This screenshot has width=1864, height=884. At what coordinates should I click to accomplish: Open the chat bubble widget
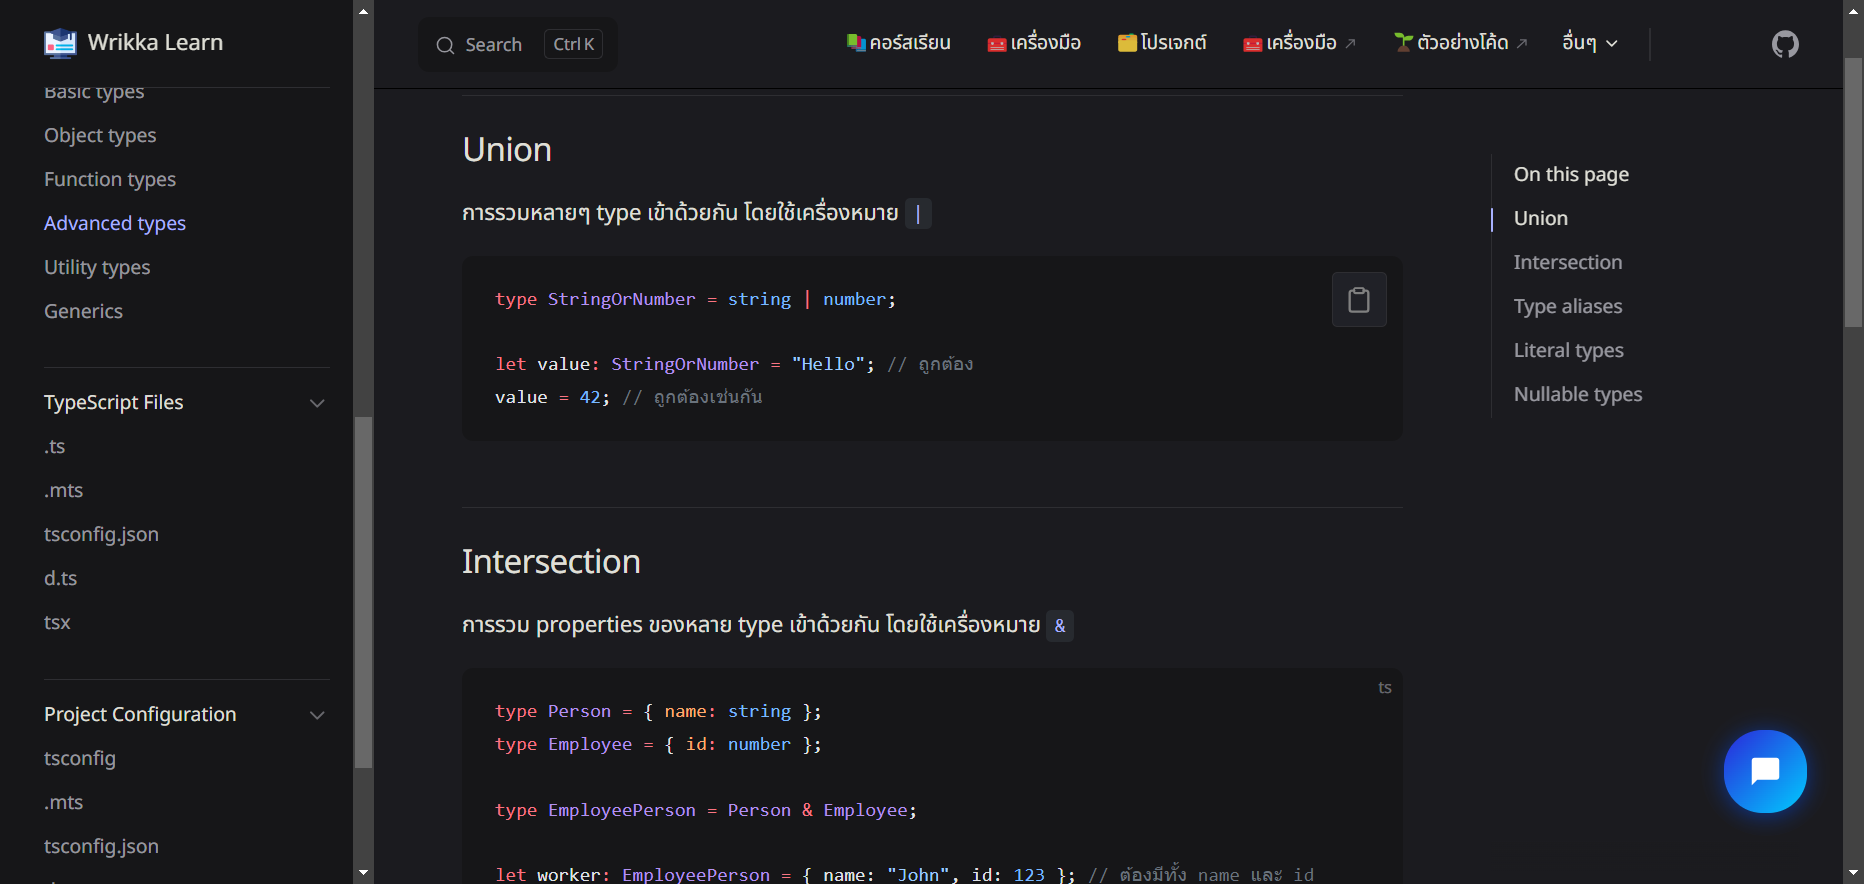pyautogui.click(x=1764, y=771)
